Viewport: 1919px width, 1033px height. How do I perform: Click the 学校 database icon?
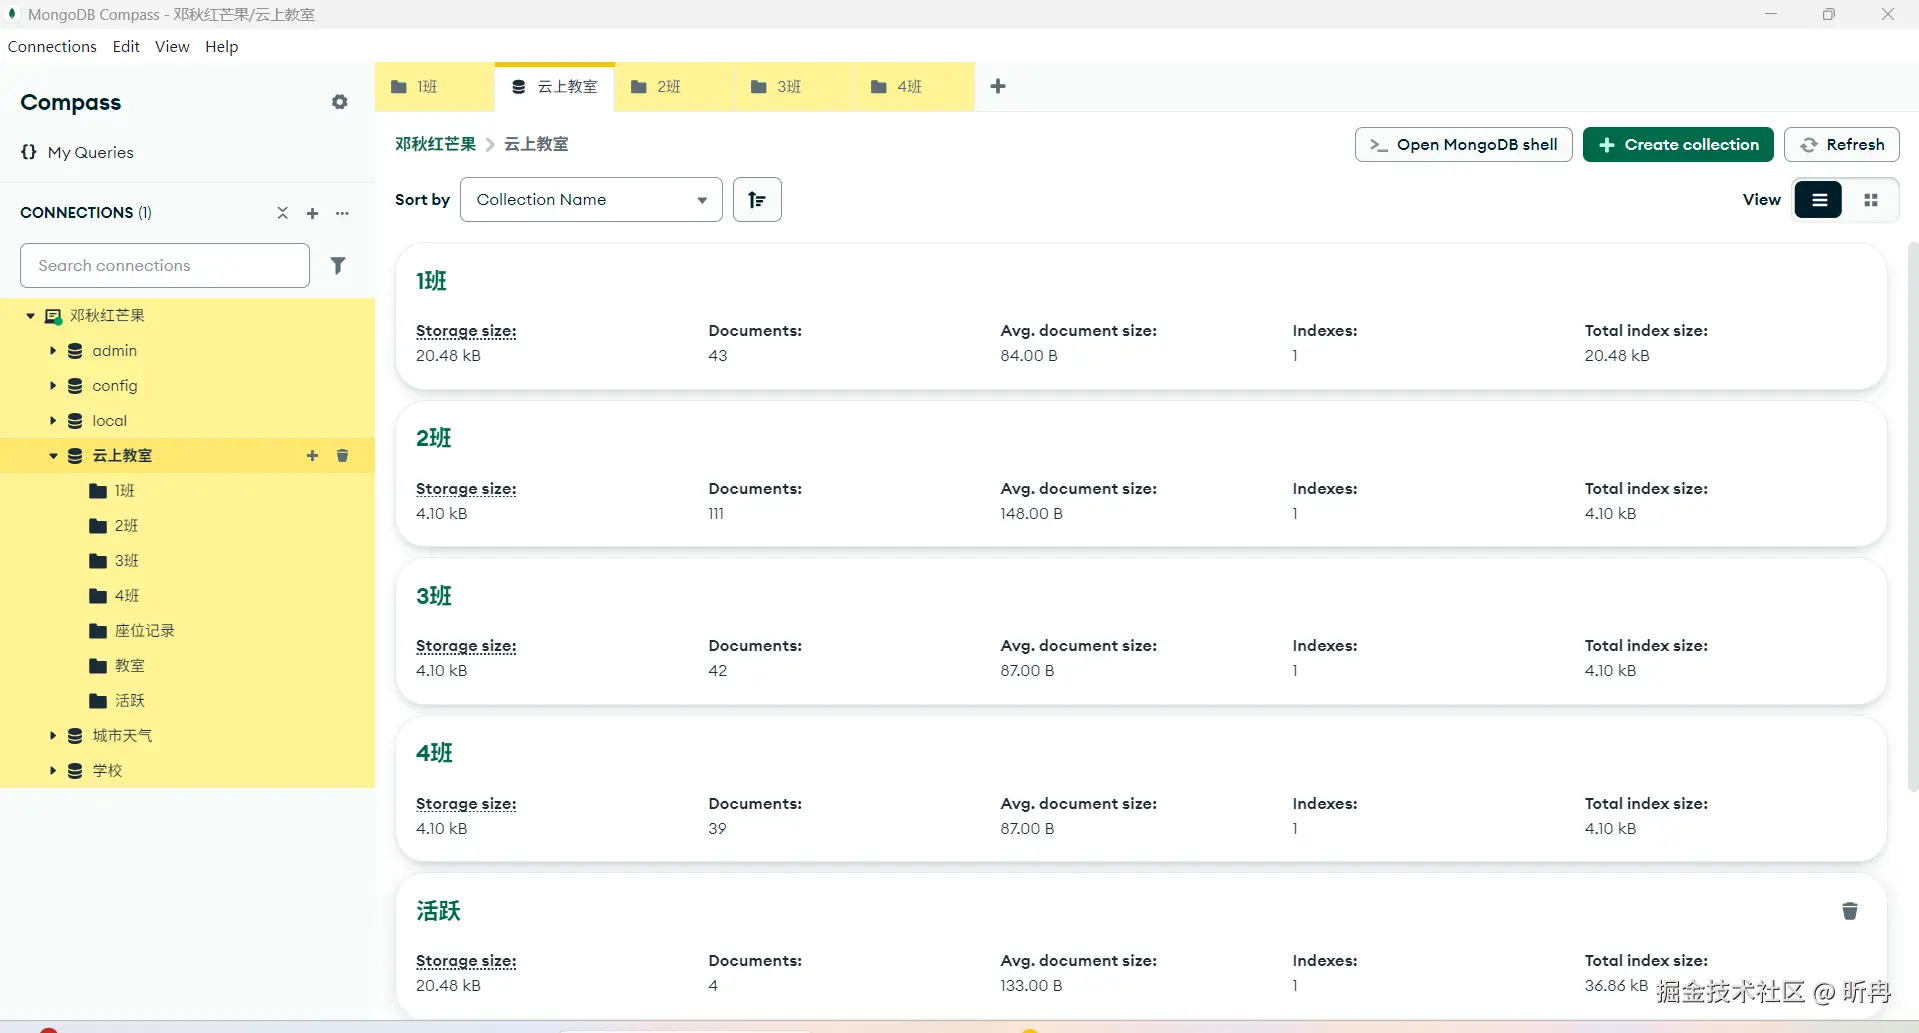[75, 771]
